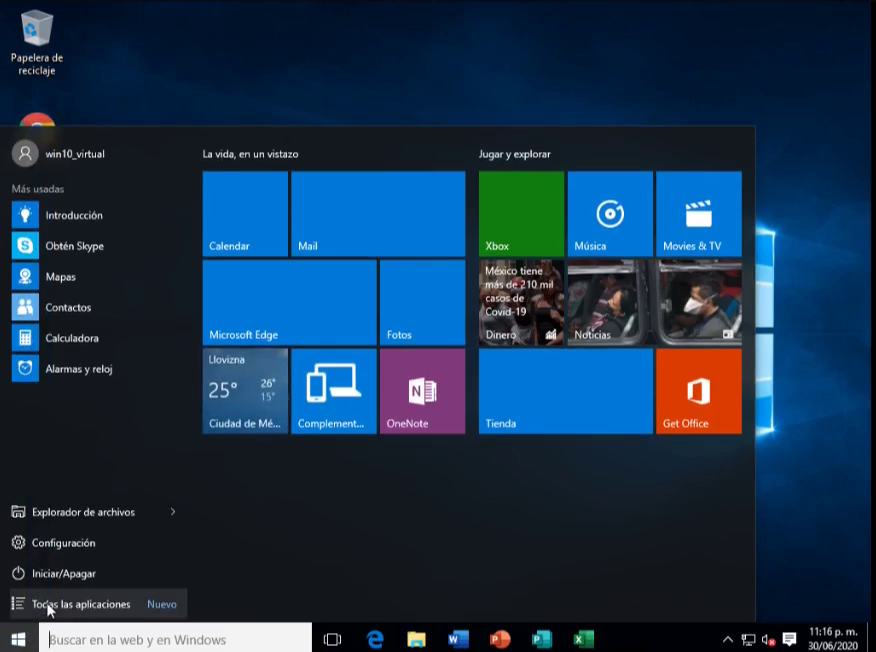
Task: Open Word from the taskbar
Action: (458, 639)
